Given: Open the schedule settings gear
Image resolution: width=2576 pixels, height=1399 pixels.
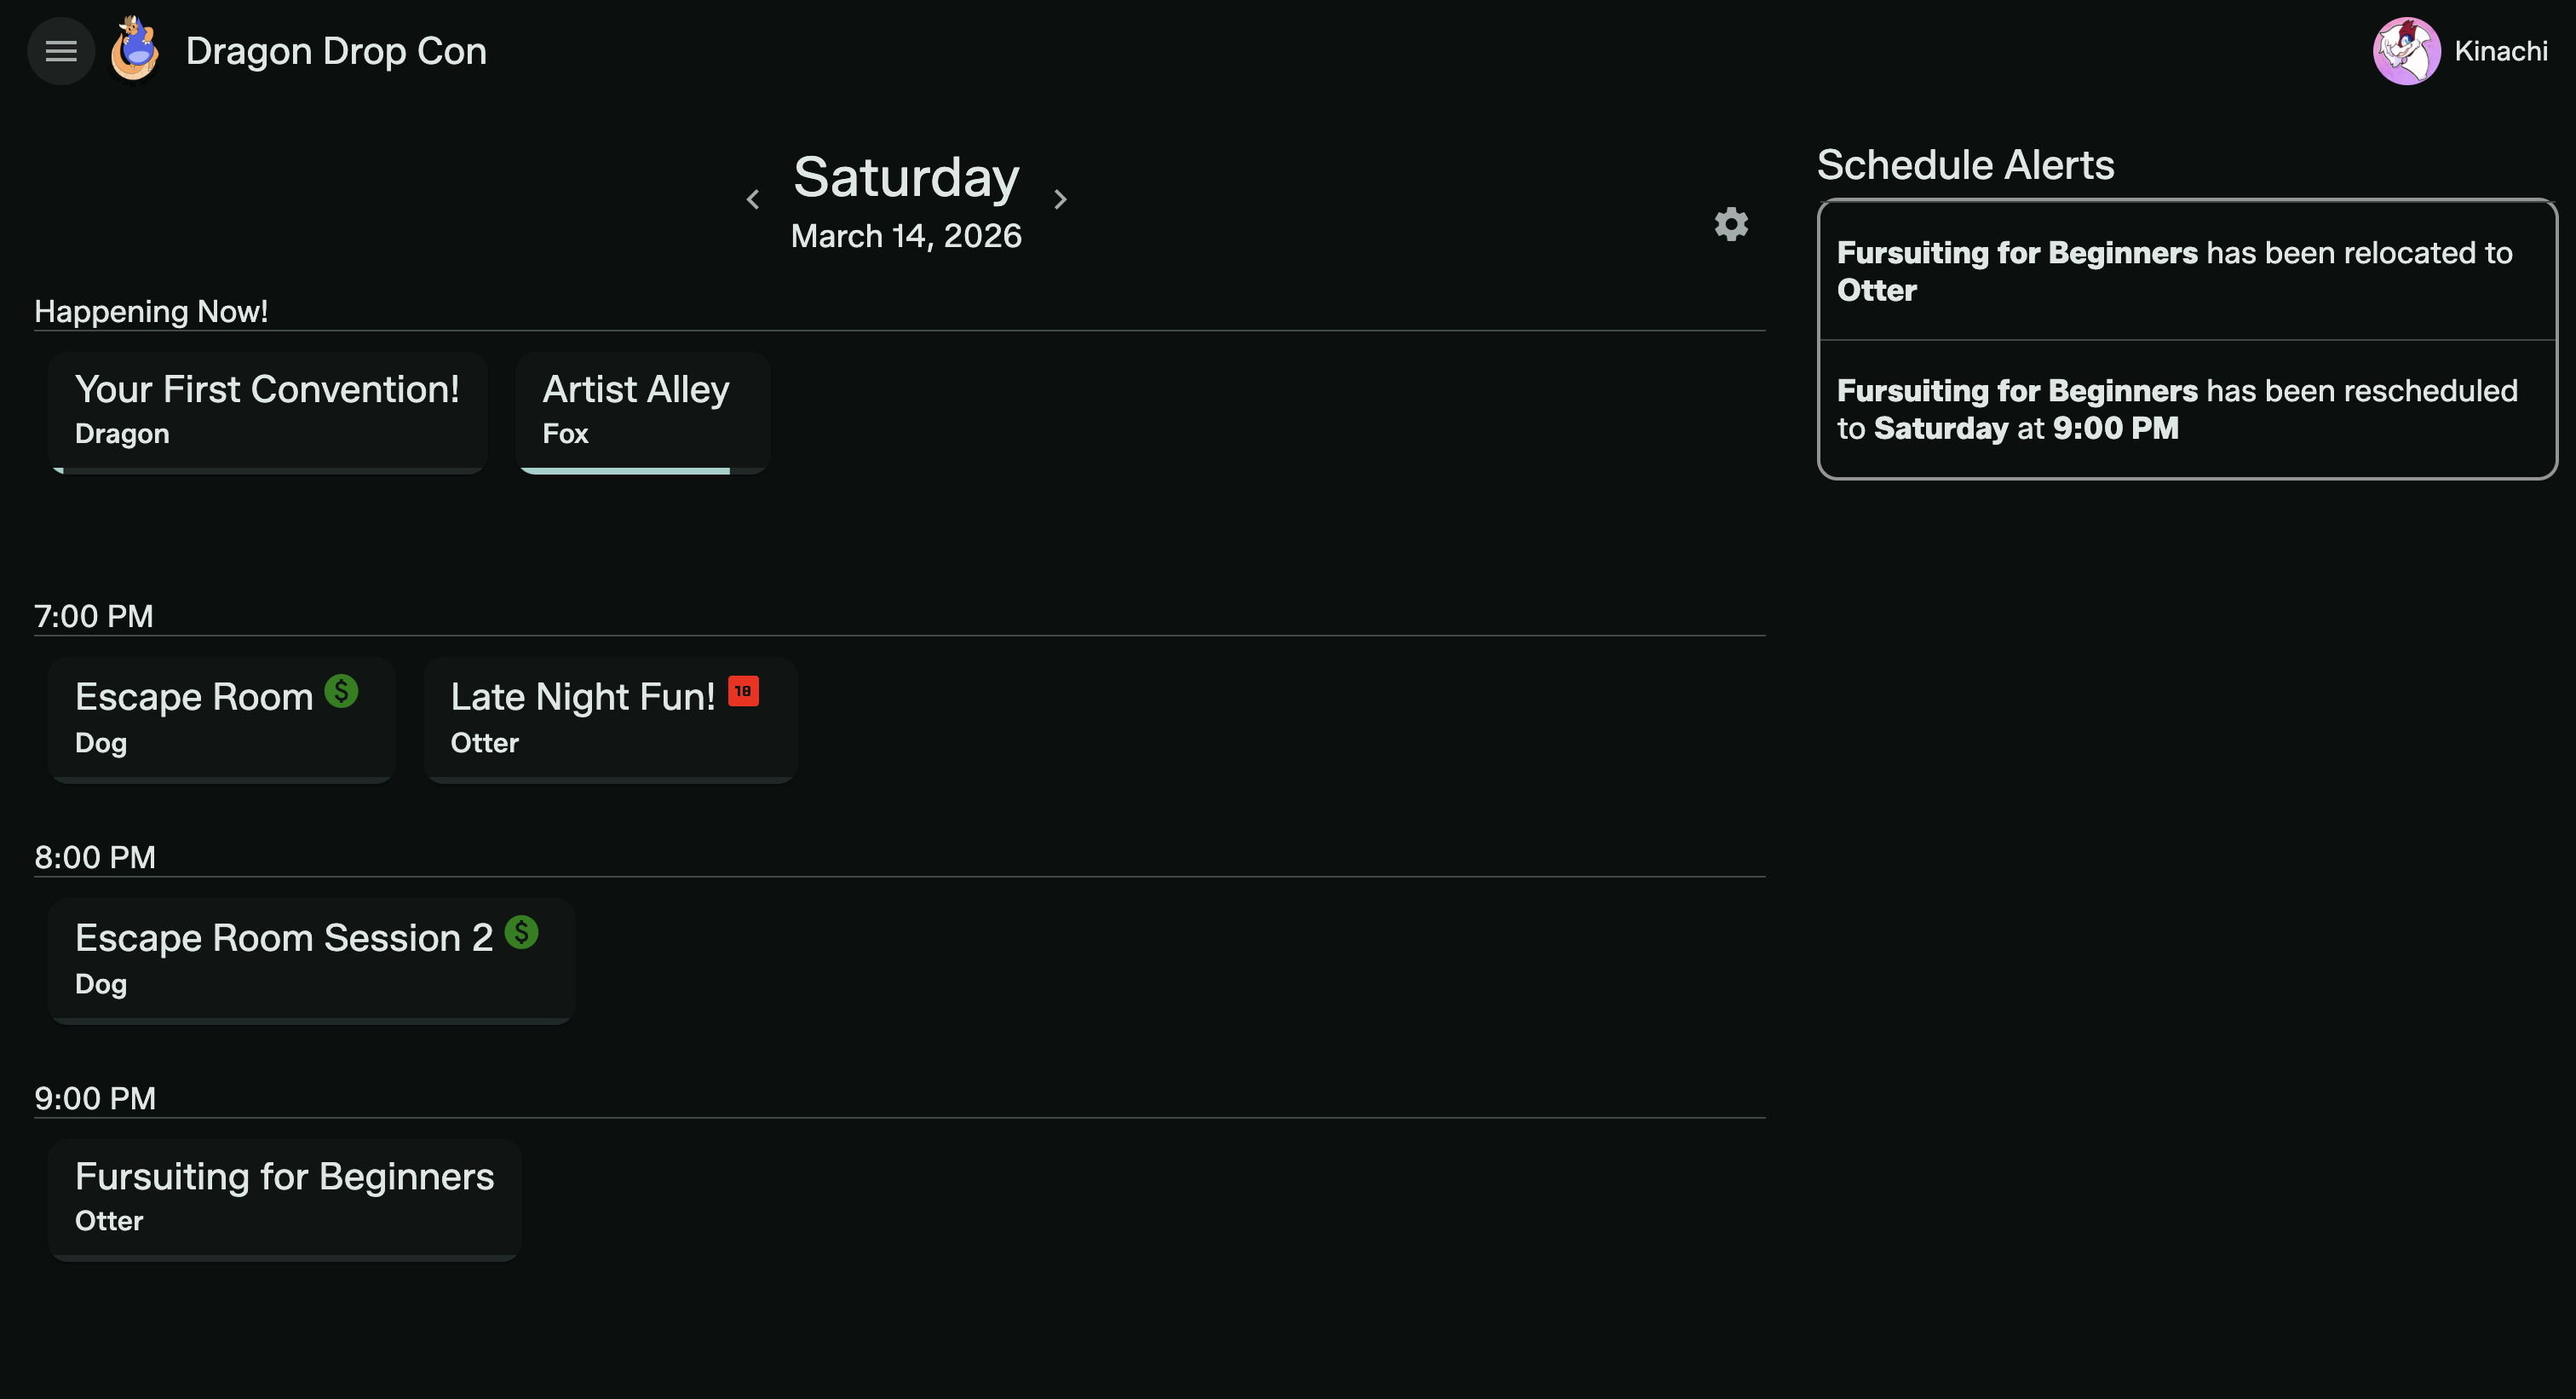Looking at the screenshot, I should [1731, 224].
